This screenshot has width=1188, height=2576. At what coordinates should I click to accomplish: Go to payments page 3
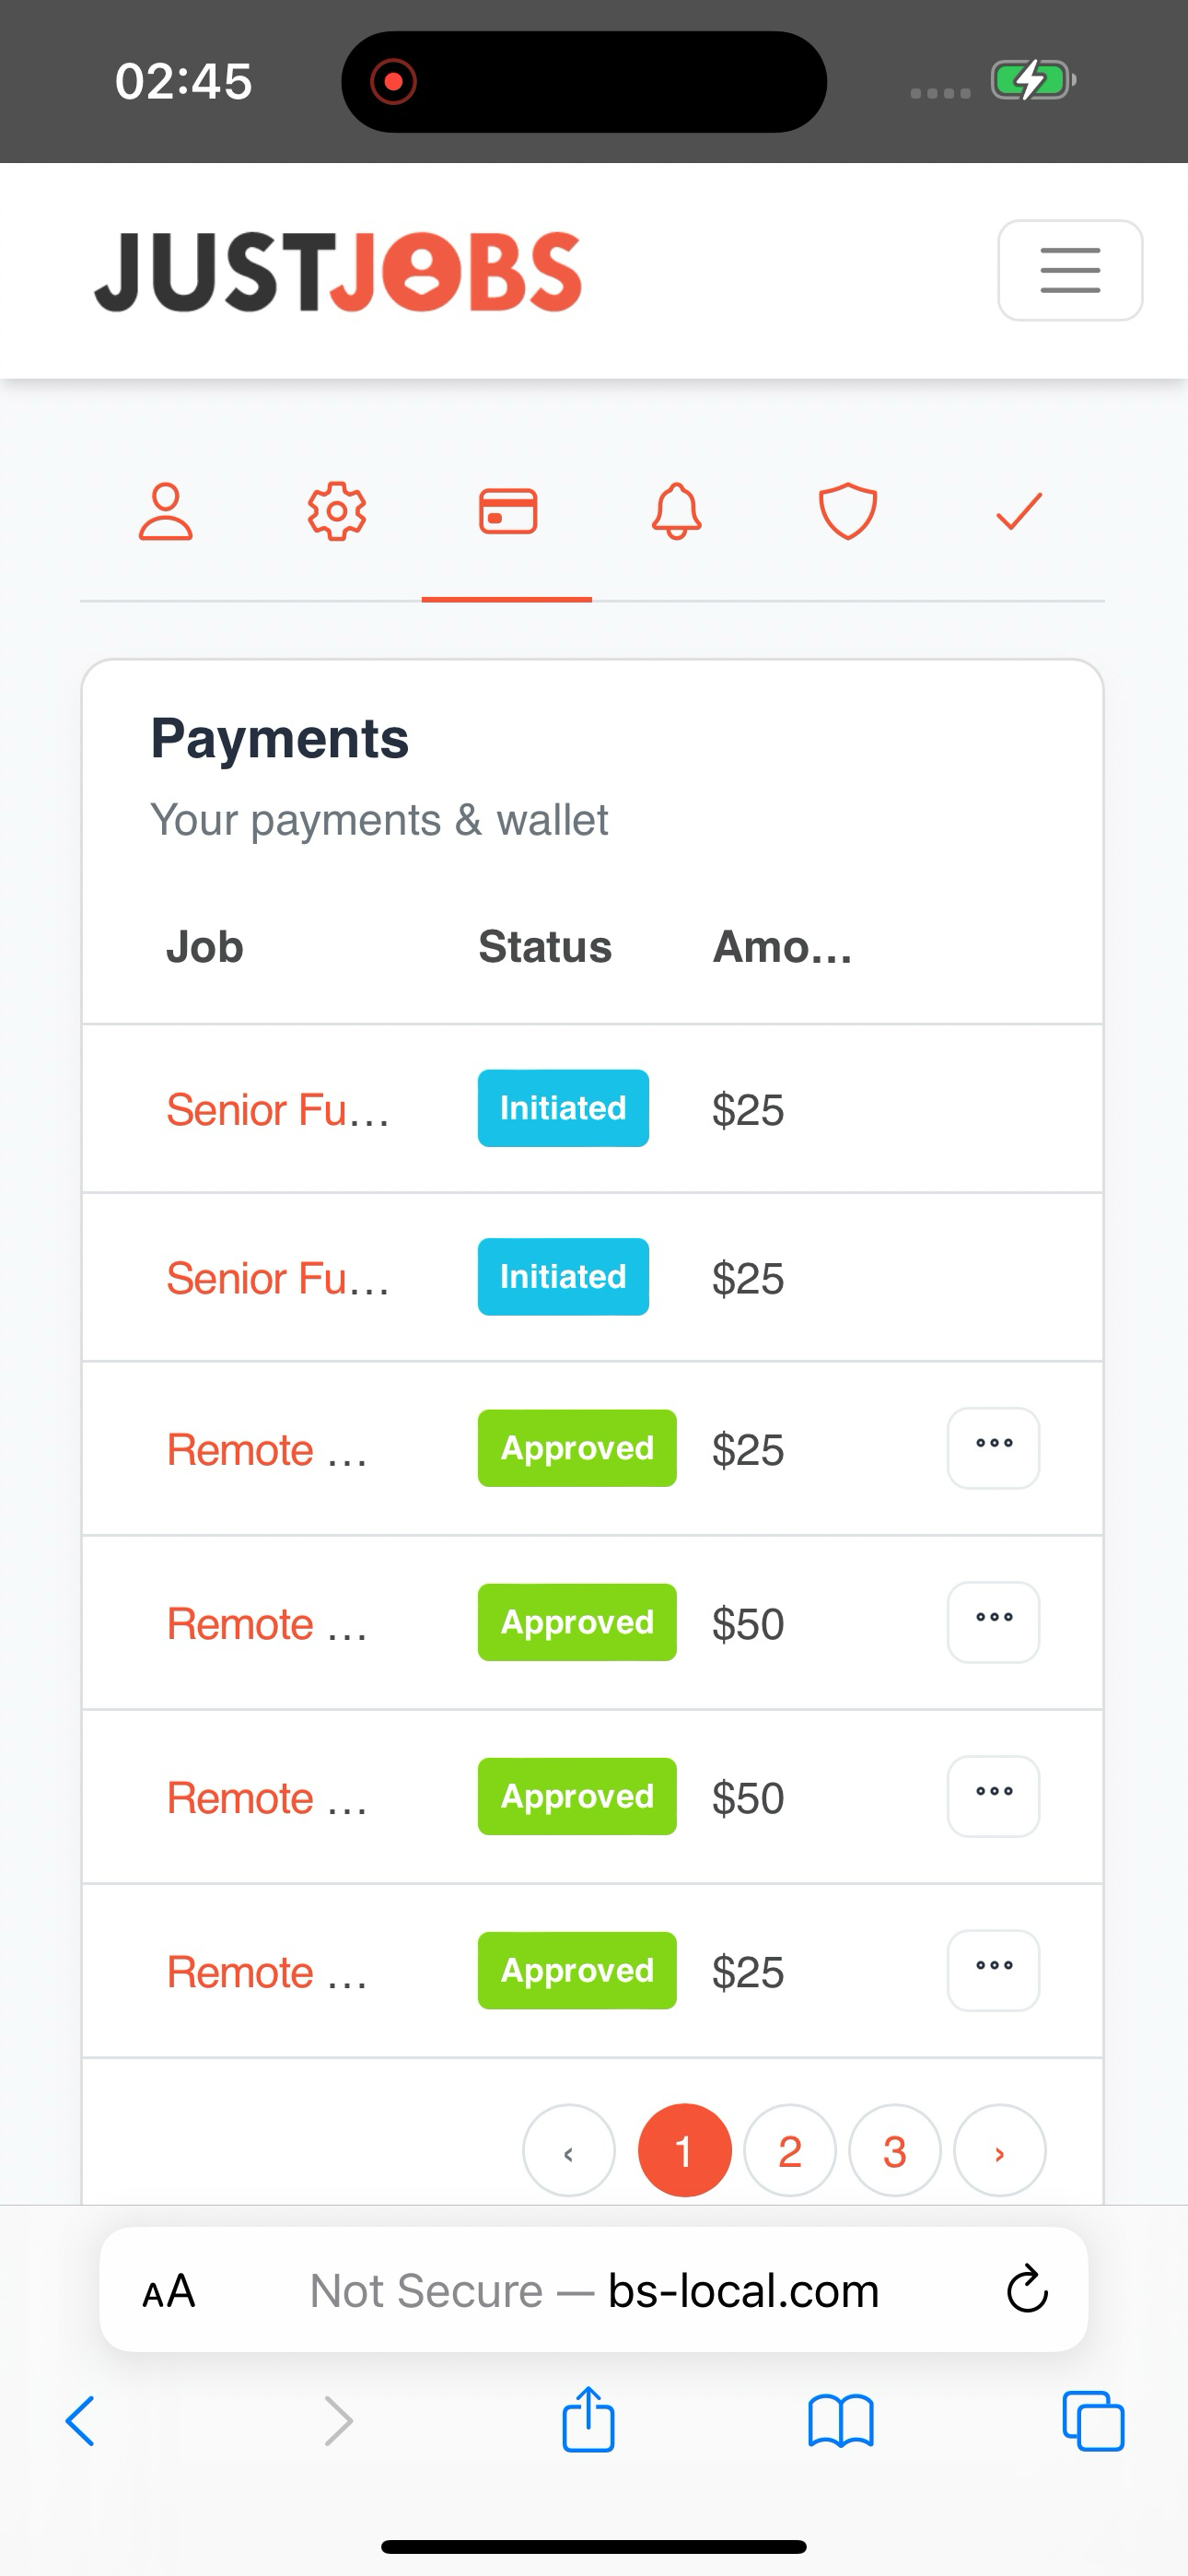(x=895, y=2150)
